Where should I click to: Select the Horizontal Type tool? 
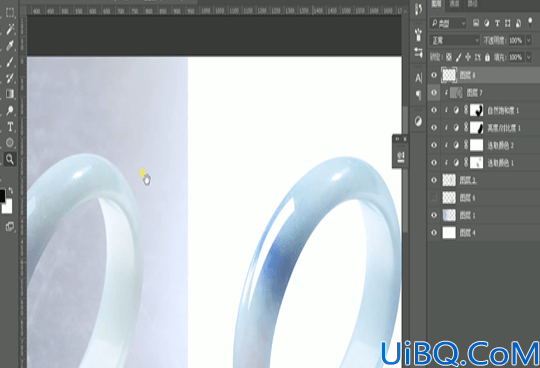tap(10, 127)
